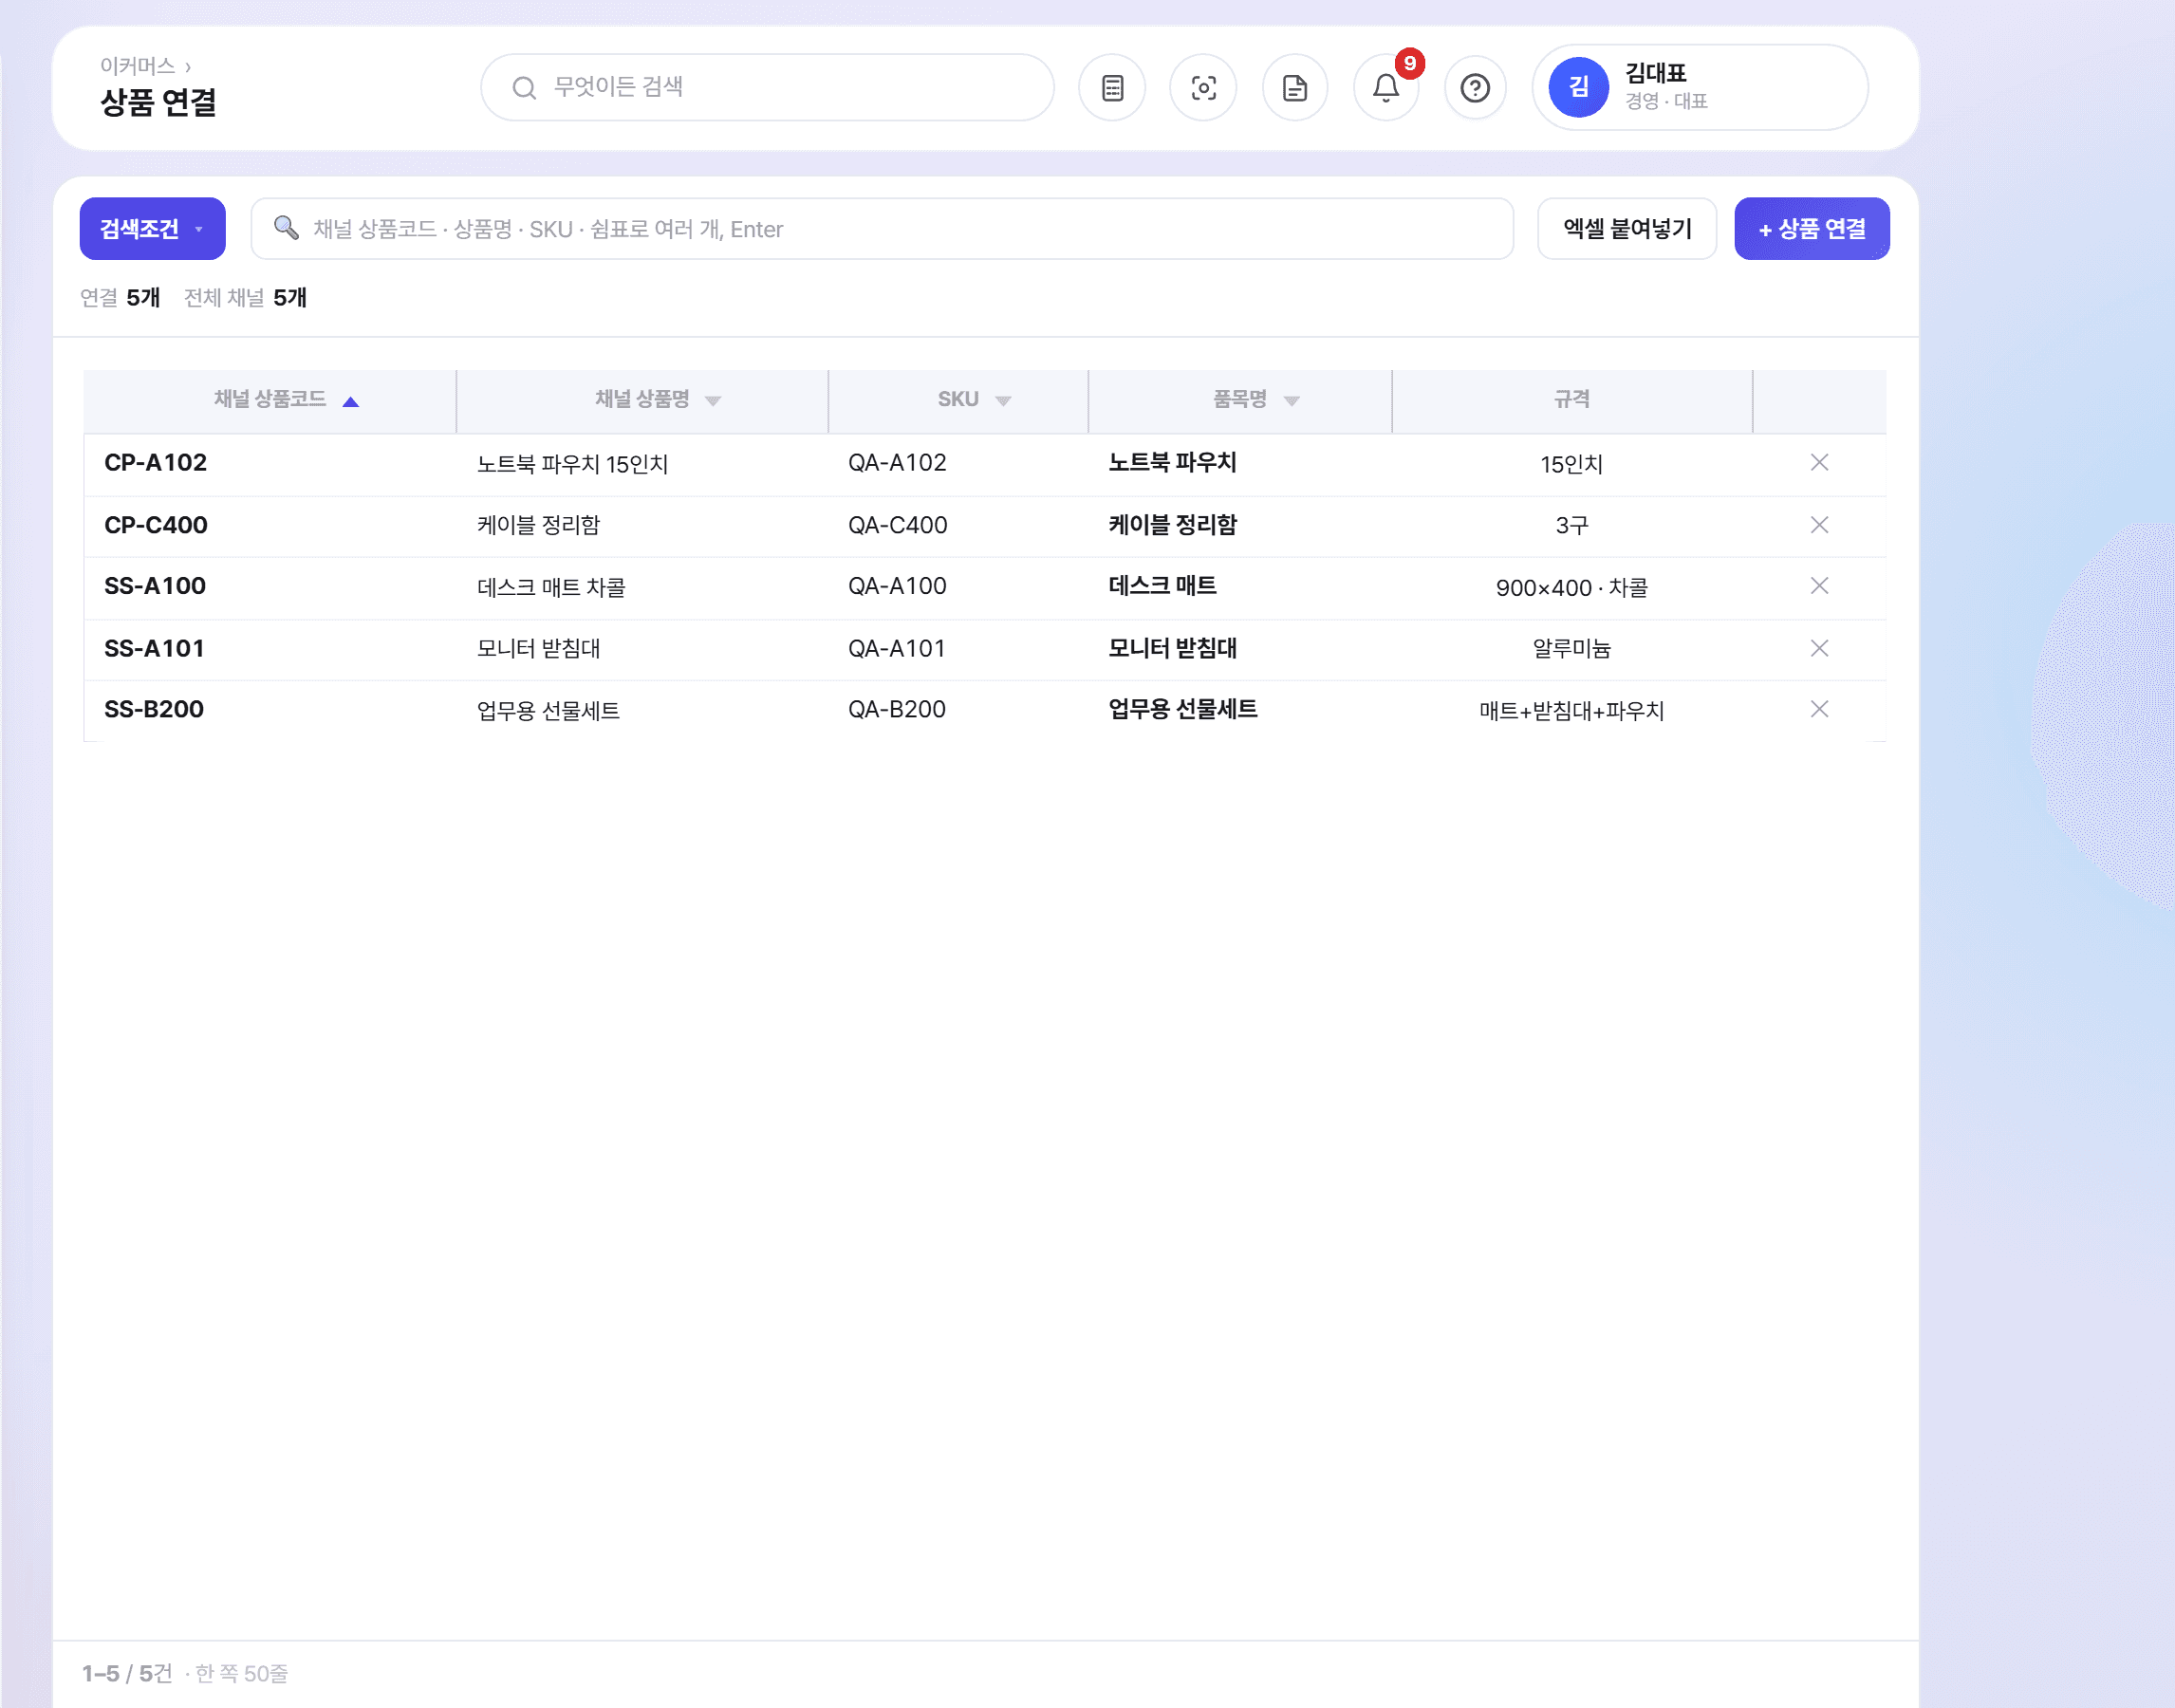Click the 한 쪽 50줄 page size text
Screen dimensions: 2175x1708
[241, 1673]
